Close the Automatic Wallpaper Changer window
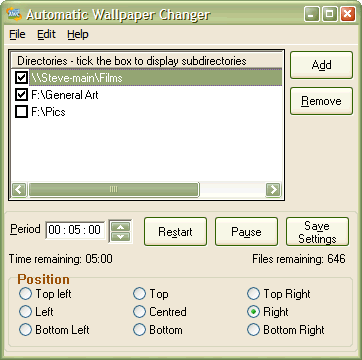 (x=348, y=14)
